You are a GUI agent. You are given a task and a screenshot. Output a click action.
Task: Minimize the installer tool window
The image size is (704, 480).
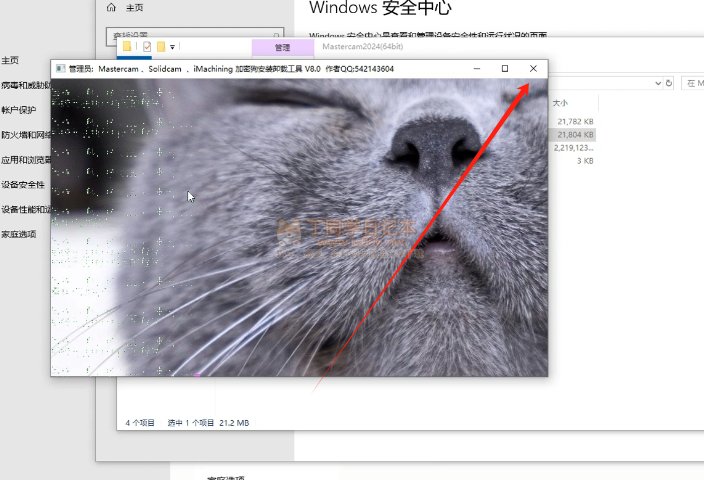tap(477, 68)
